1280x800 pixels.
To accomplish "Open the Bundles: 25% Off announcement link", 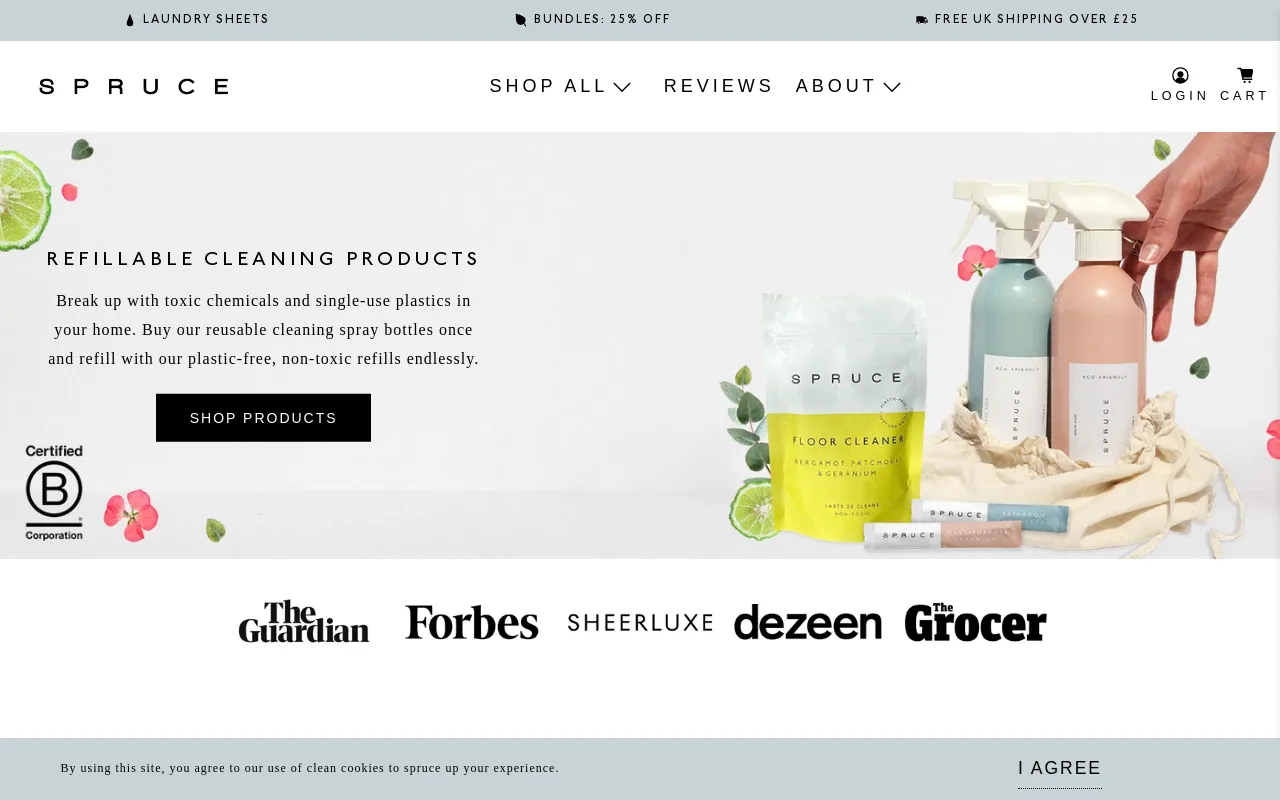I will click(602, 19).
